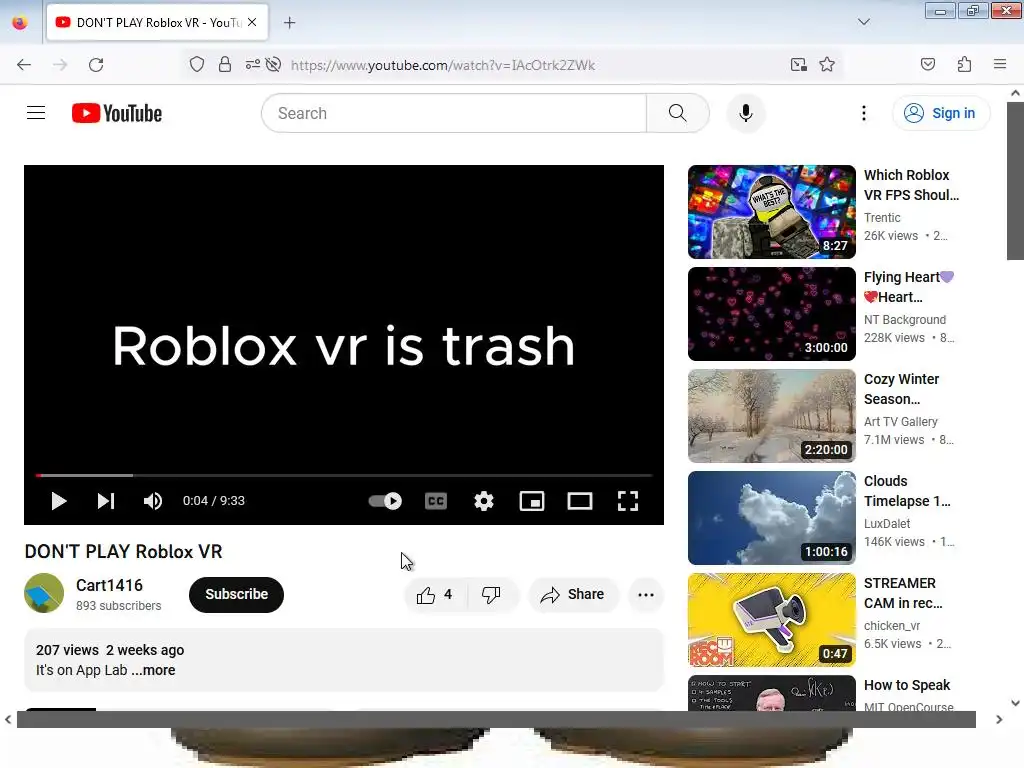Image resolution: width=1024 pixels, height=768 pixels.
Task: Switch to theater mode
Action: click(x=580, y=501)
